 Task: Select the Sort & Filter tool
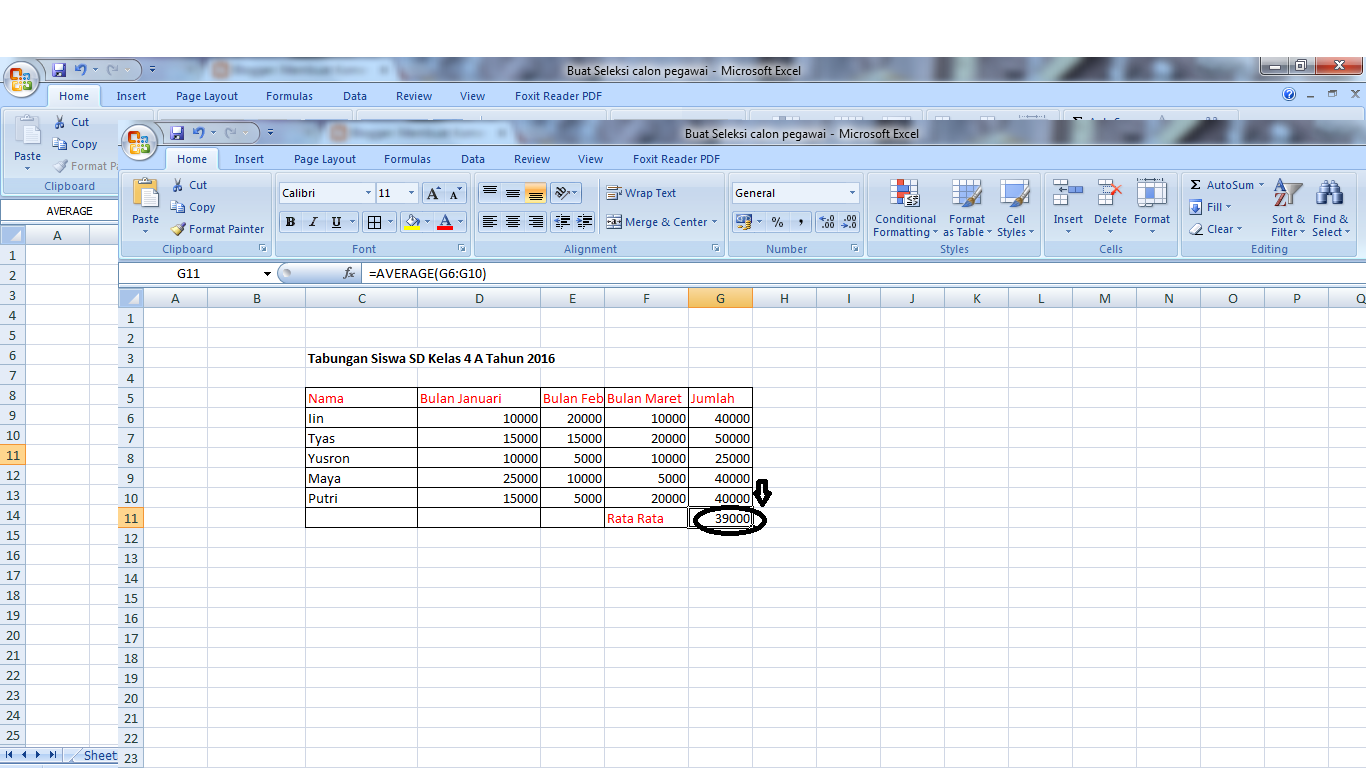pyautogui.click(x=1288, y=210)
